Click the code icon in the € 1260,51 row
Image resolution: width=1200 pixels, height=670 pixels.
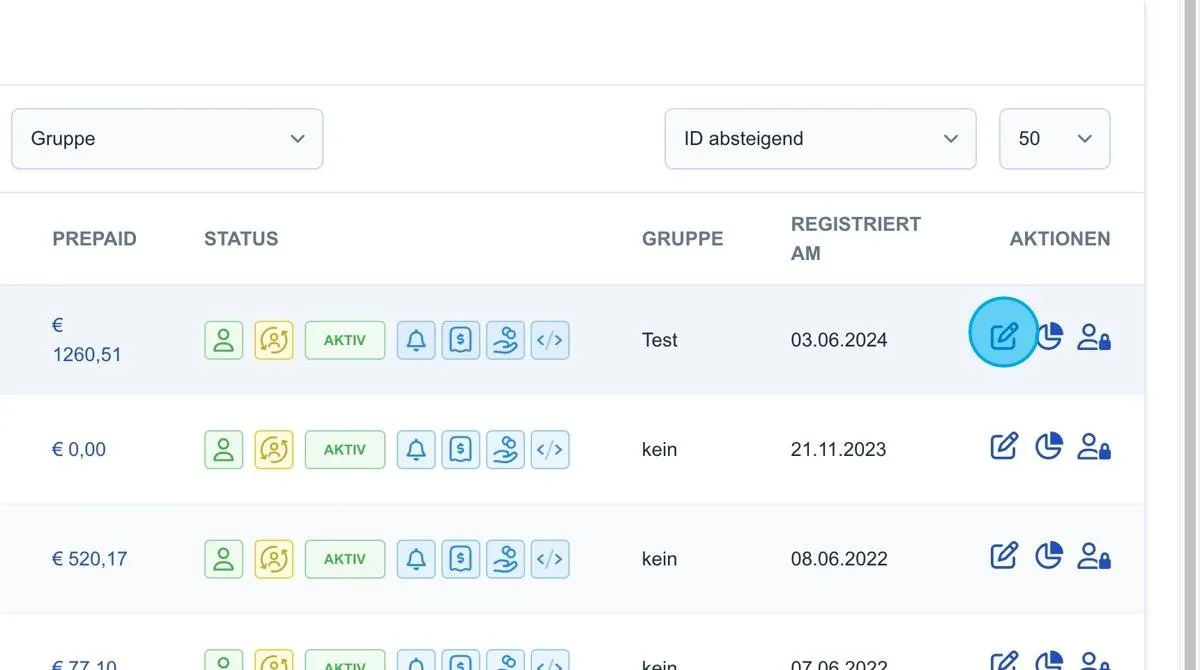point(550,340)
